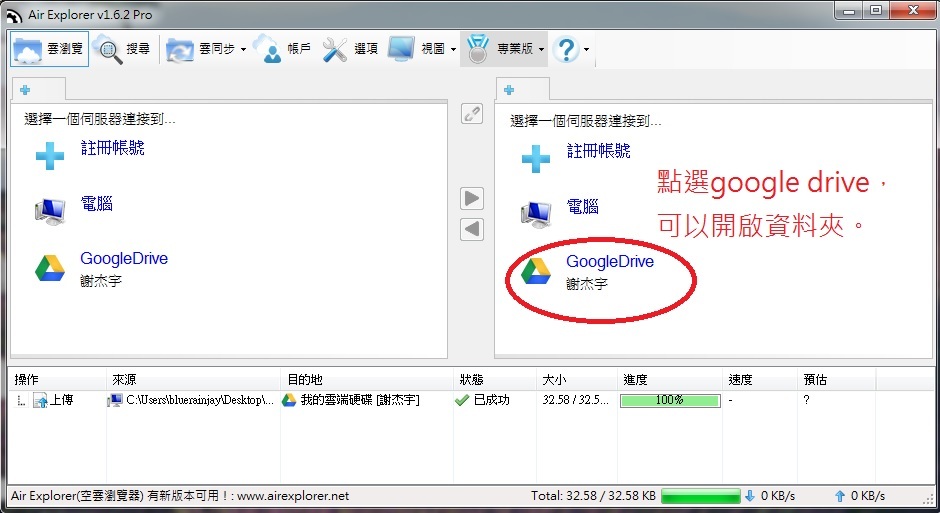Close the Air Explorer window

click(x=913, y=10)
